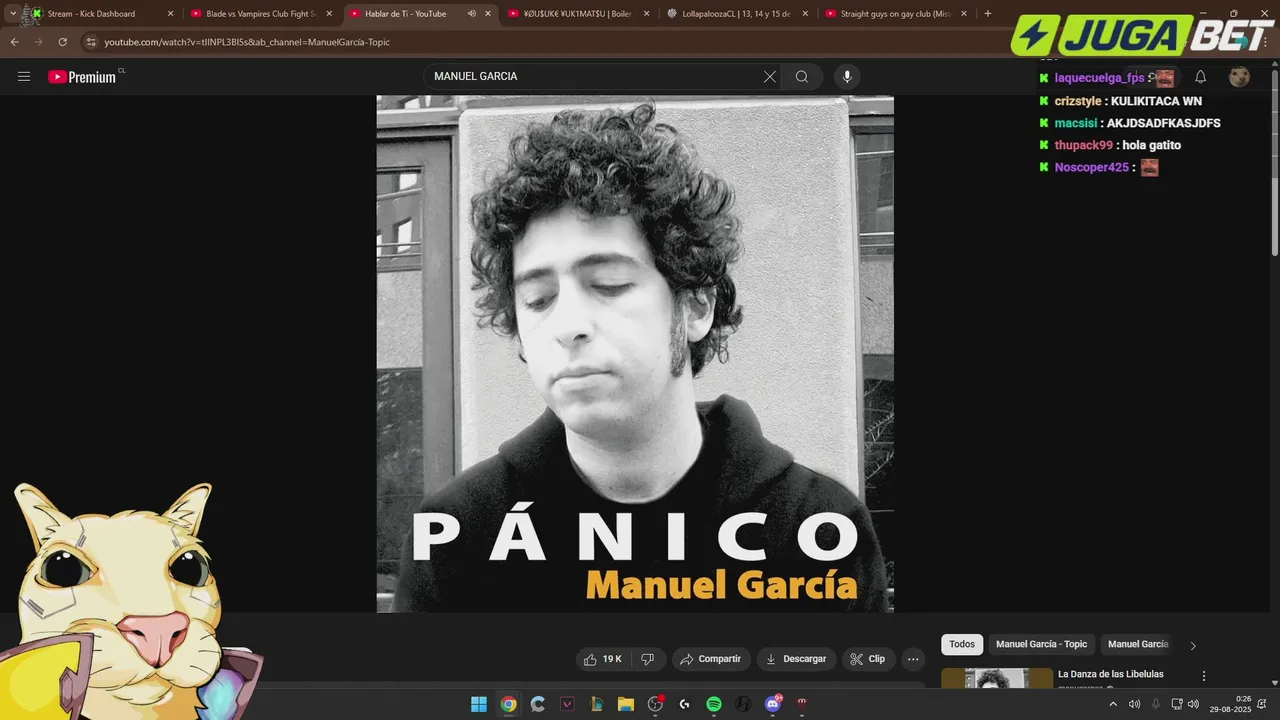The height and width of the screenshot is (720, 1280).
Task: Open more actions three-dot menu
Action: point(912,659)
